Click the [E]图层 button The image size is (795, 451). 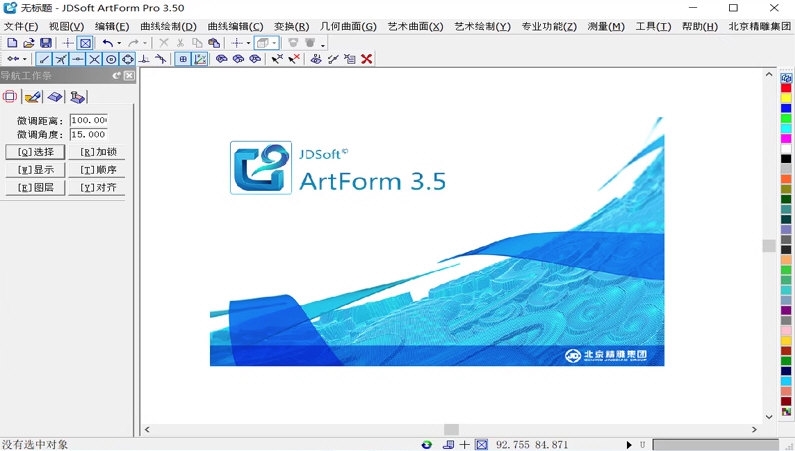35,187
